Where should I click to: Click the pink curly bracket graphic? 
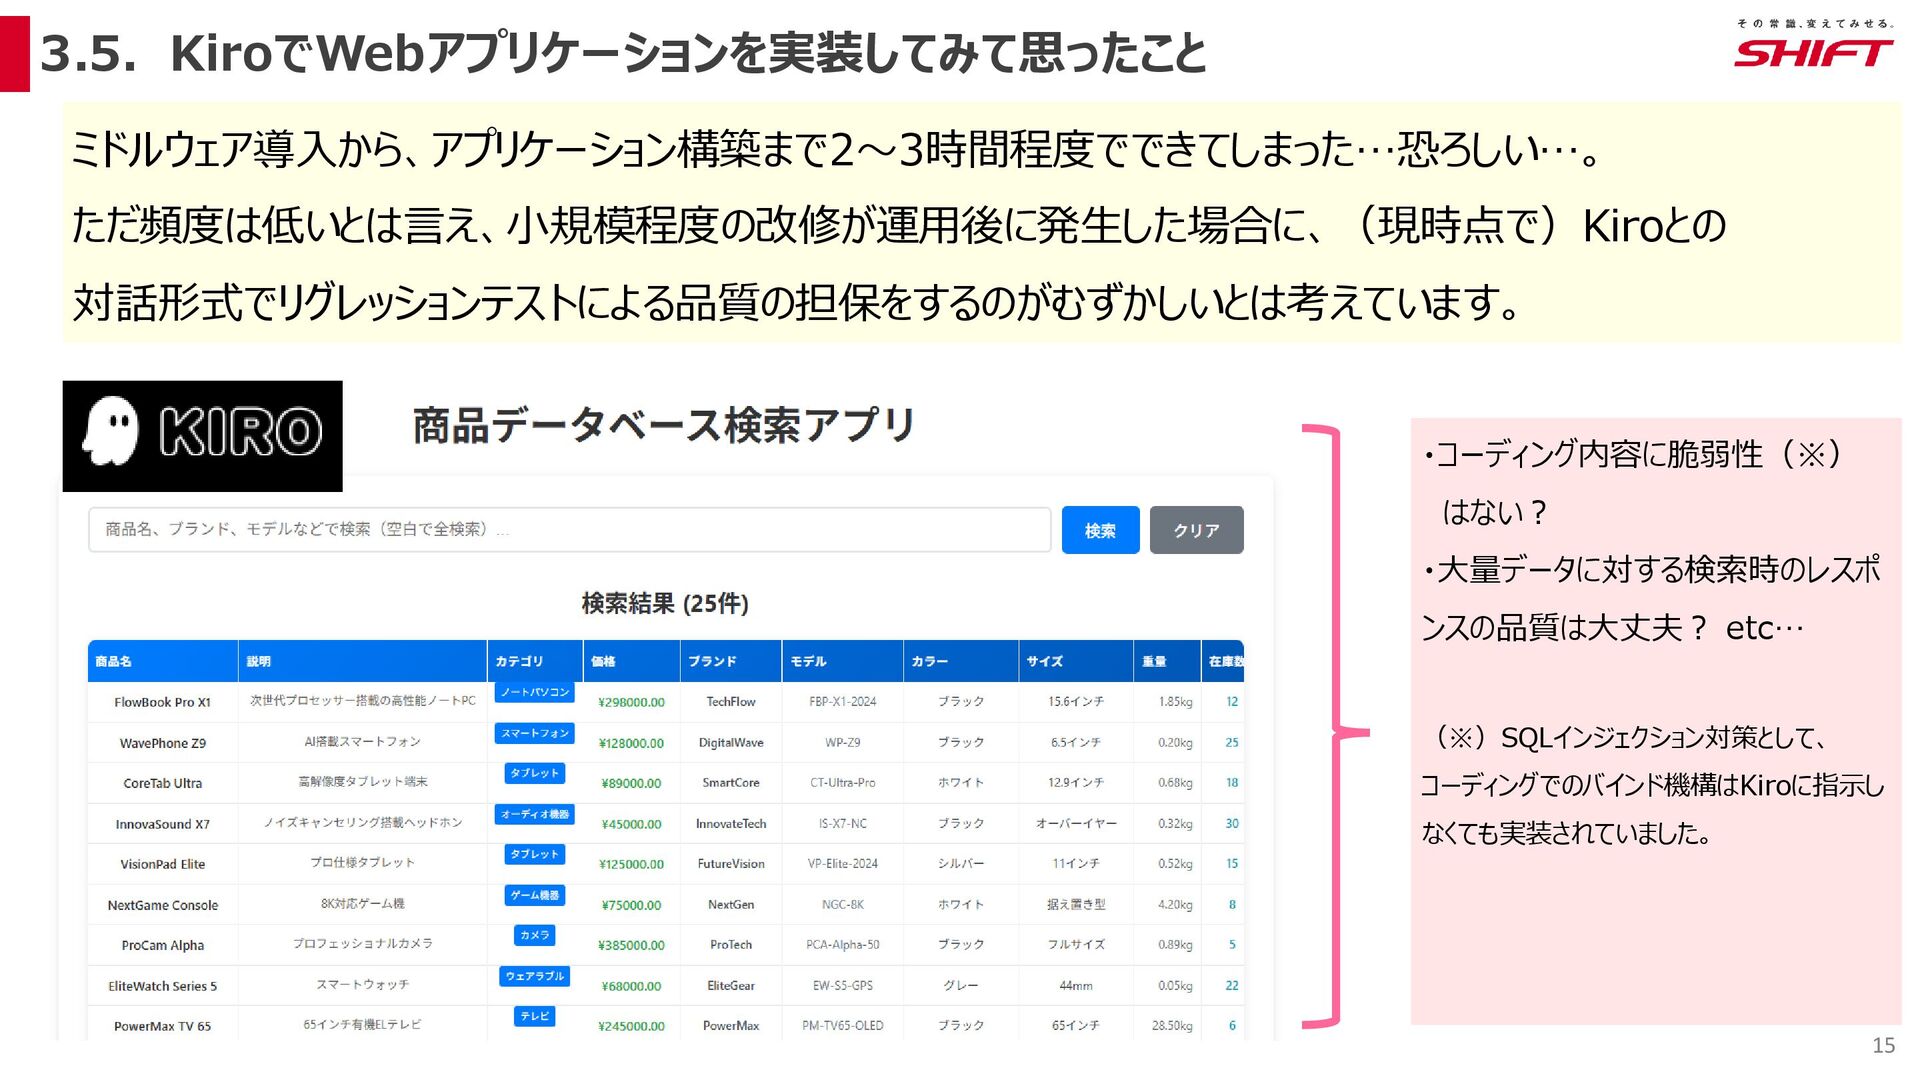click(1334, 728)
